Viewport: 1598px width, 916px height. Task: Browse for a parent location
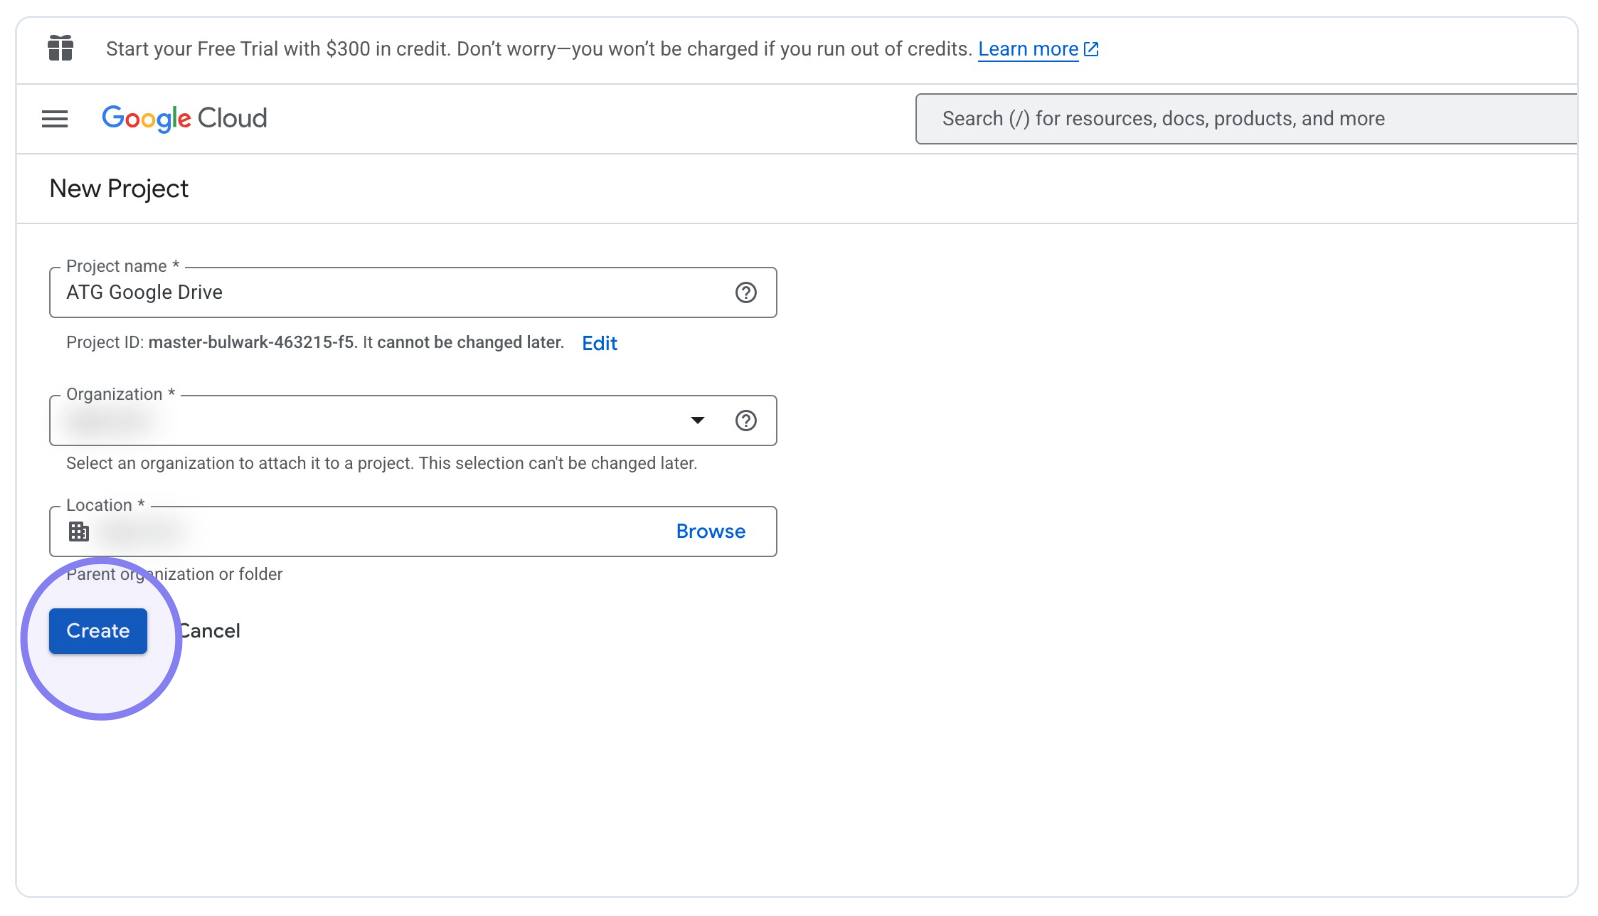pyautogui.click(x=711, y=531)
